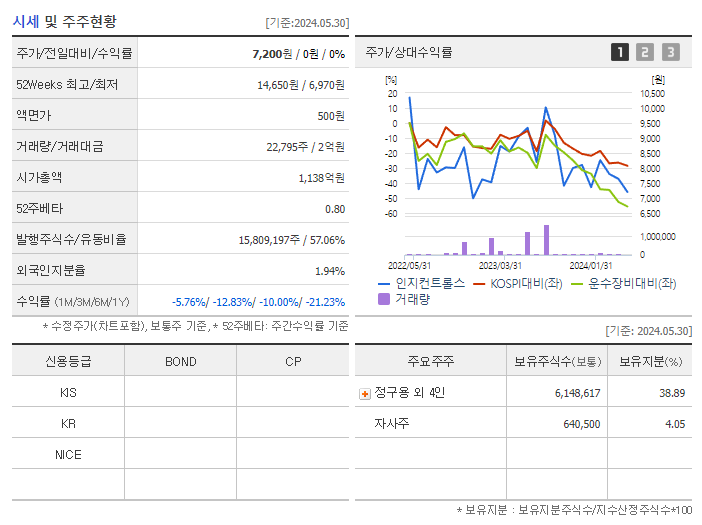Screen dimensions: 702x525
Task: Click the blue 인지컨트롤스 legend marker
Action: click(384, 284)
